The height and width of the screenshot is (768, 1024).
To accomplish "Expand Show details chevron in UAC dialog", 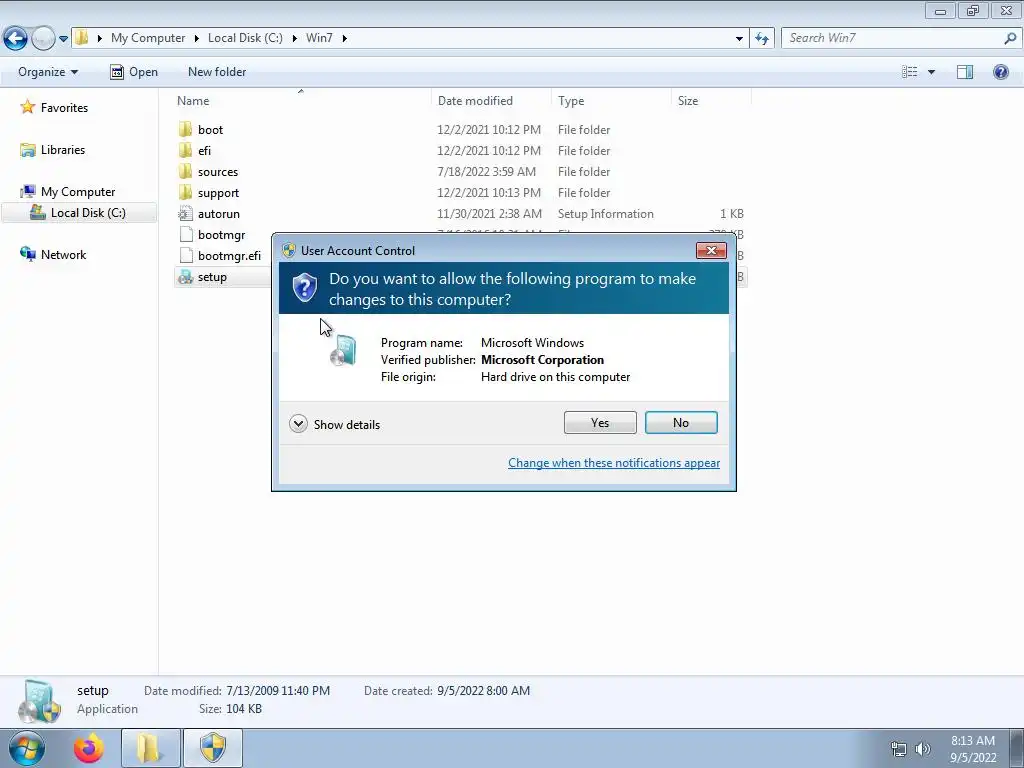I will point(298,424).
